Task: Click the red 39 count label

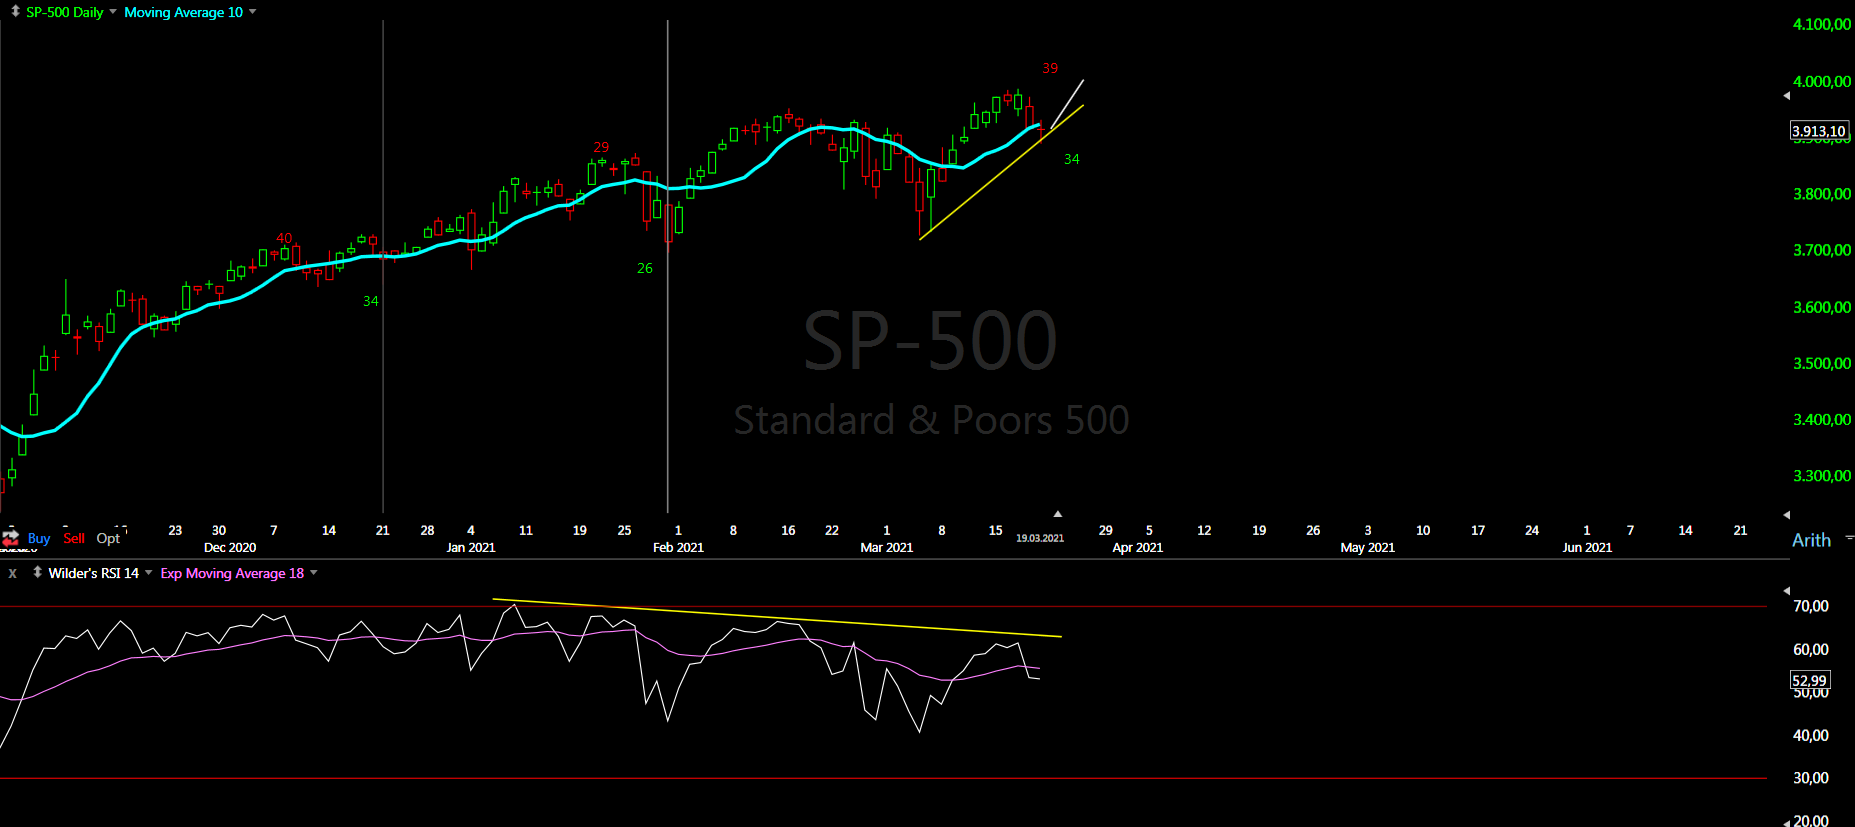Action: [x=1050, y=68]
